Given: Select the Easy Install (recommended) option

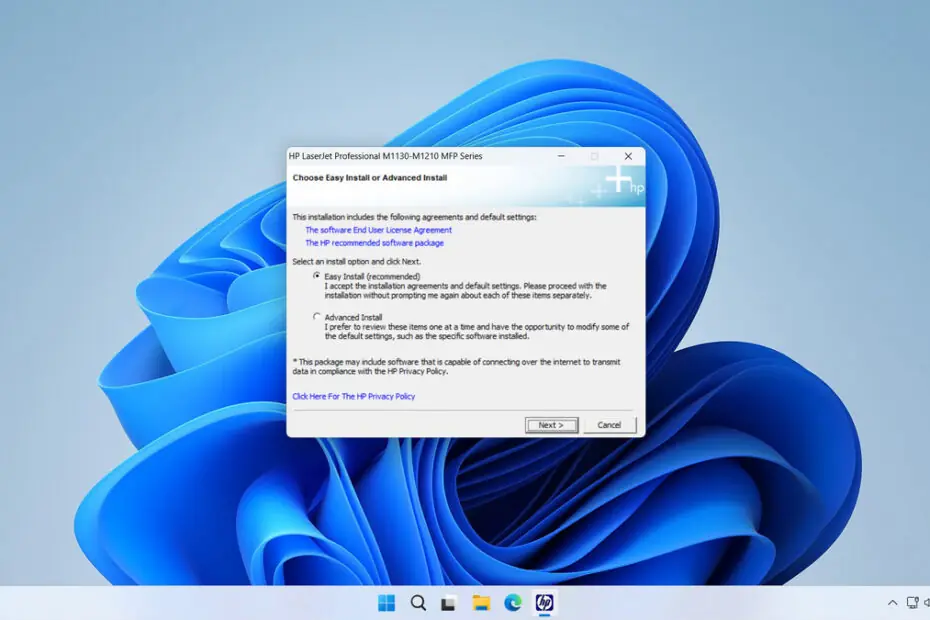Looking at the screenshot, I should [x=317, y=276].
